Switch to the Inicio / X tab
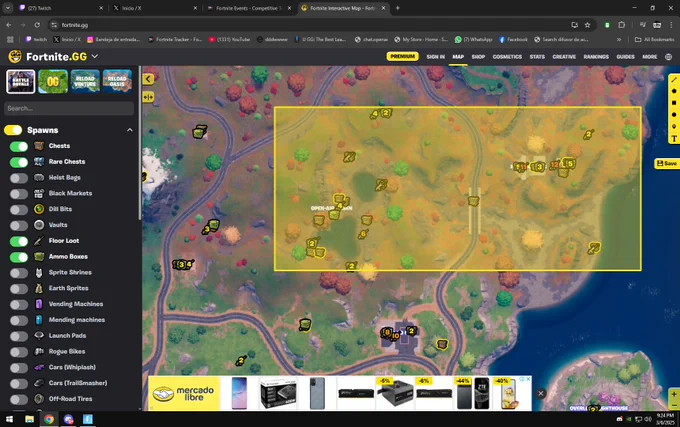Image resolution: width=680 pixels, height=427 pixels. click(x=154, y=8)
